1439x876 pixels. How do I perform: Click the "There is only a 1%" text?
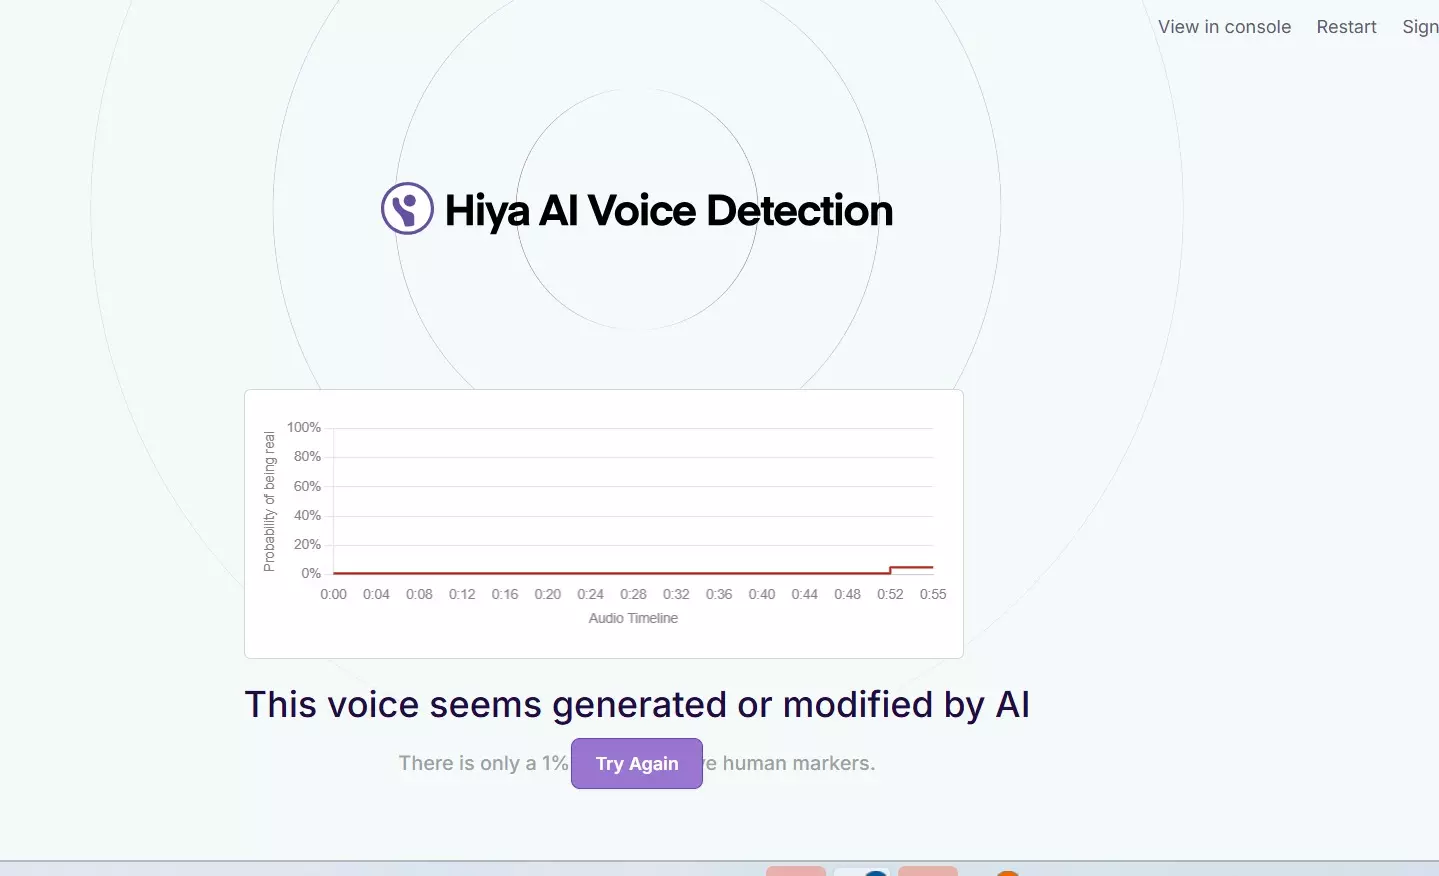coord(483,763)
